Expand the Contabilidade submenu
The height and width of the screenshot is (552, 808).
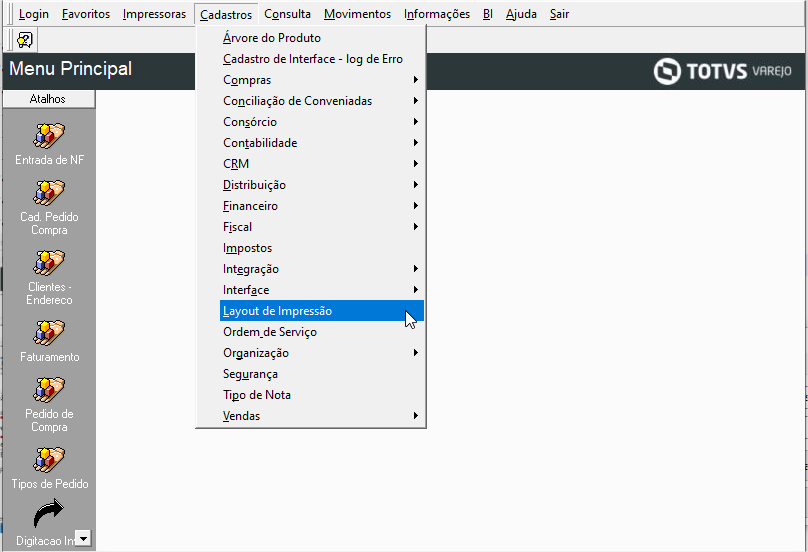[322, 143]
